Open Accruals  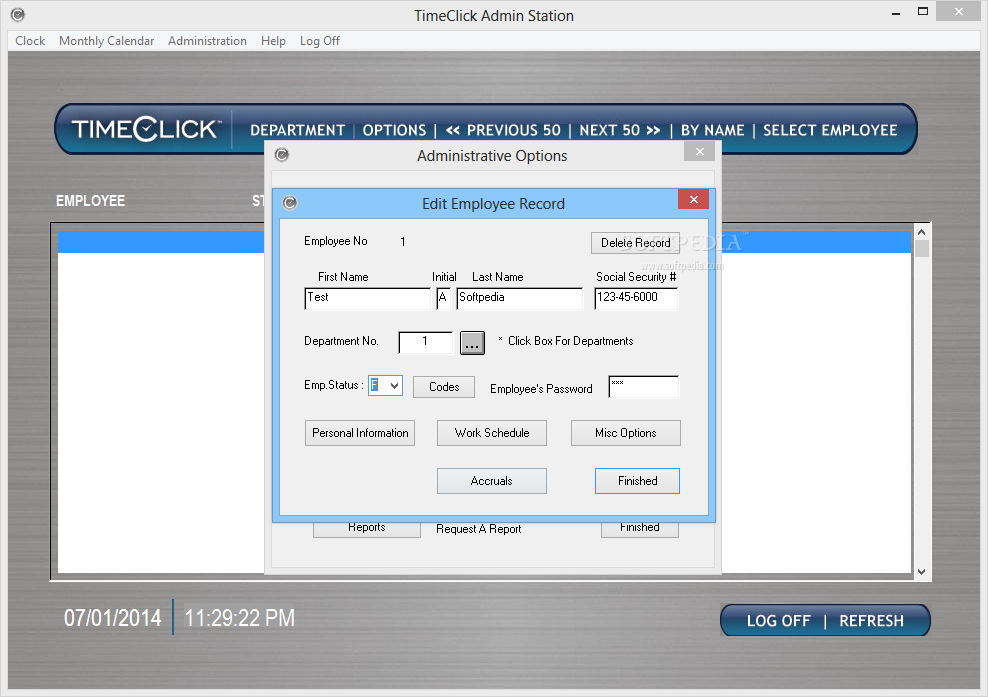(x=491, y=481)
